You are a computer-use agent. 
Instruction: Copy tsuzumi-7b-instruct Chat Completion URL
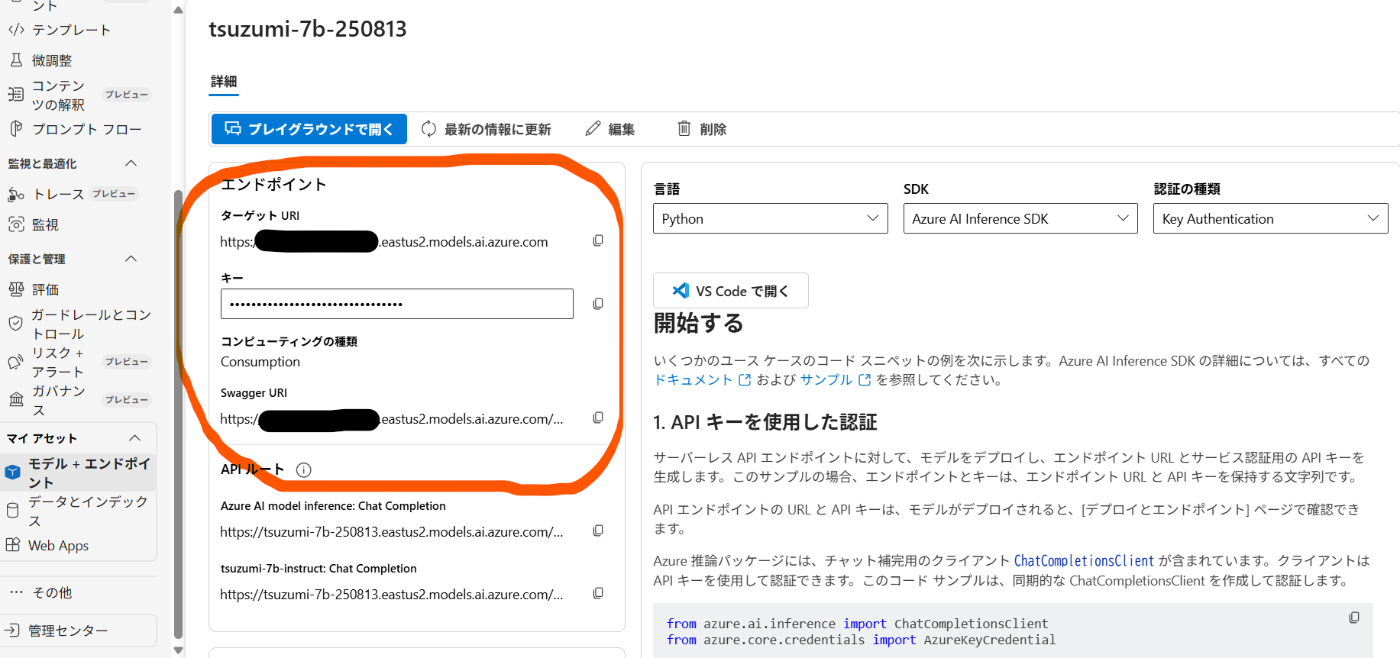pyautogui.click(x=598, y=593)
